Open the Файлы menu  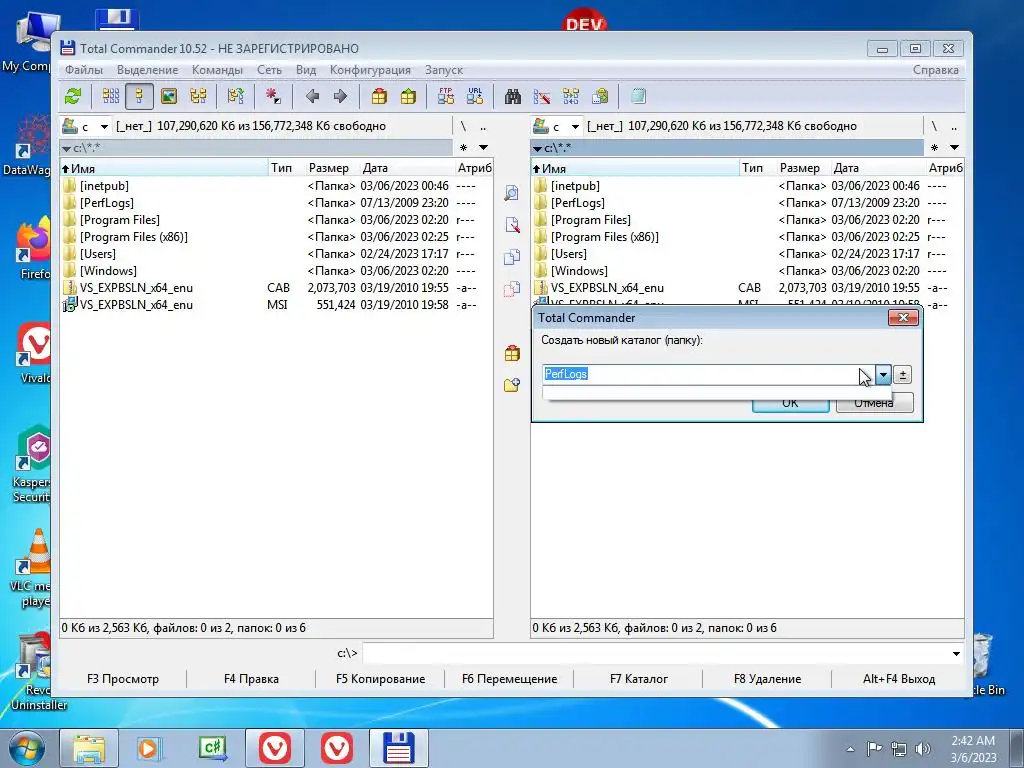(x=84, y=70)
